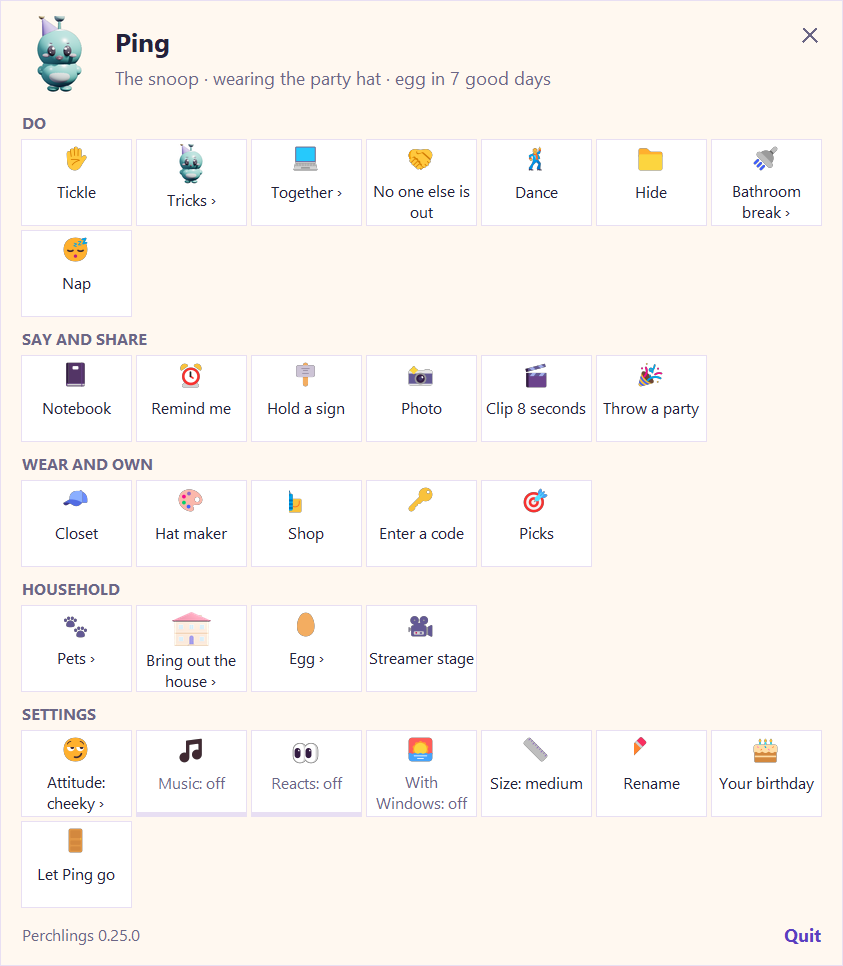The width and height of the screenshot is (843, 966).
Task: Click the Hide folder tile
Action: 651,182
